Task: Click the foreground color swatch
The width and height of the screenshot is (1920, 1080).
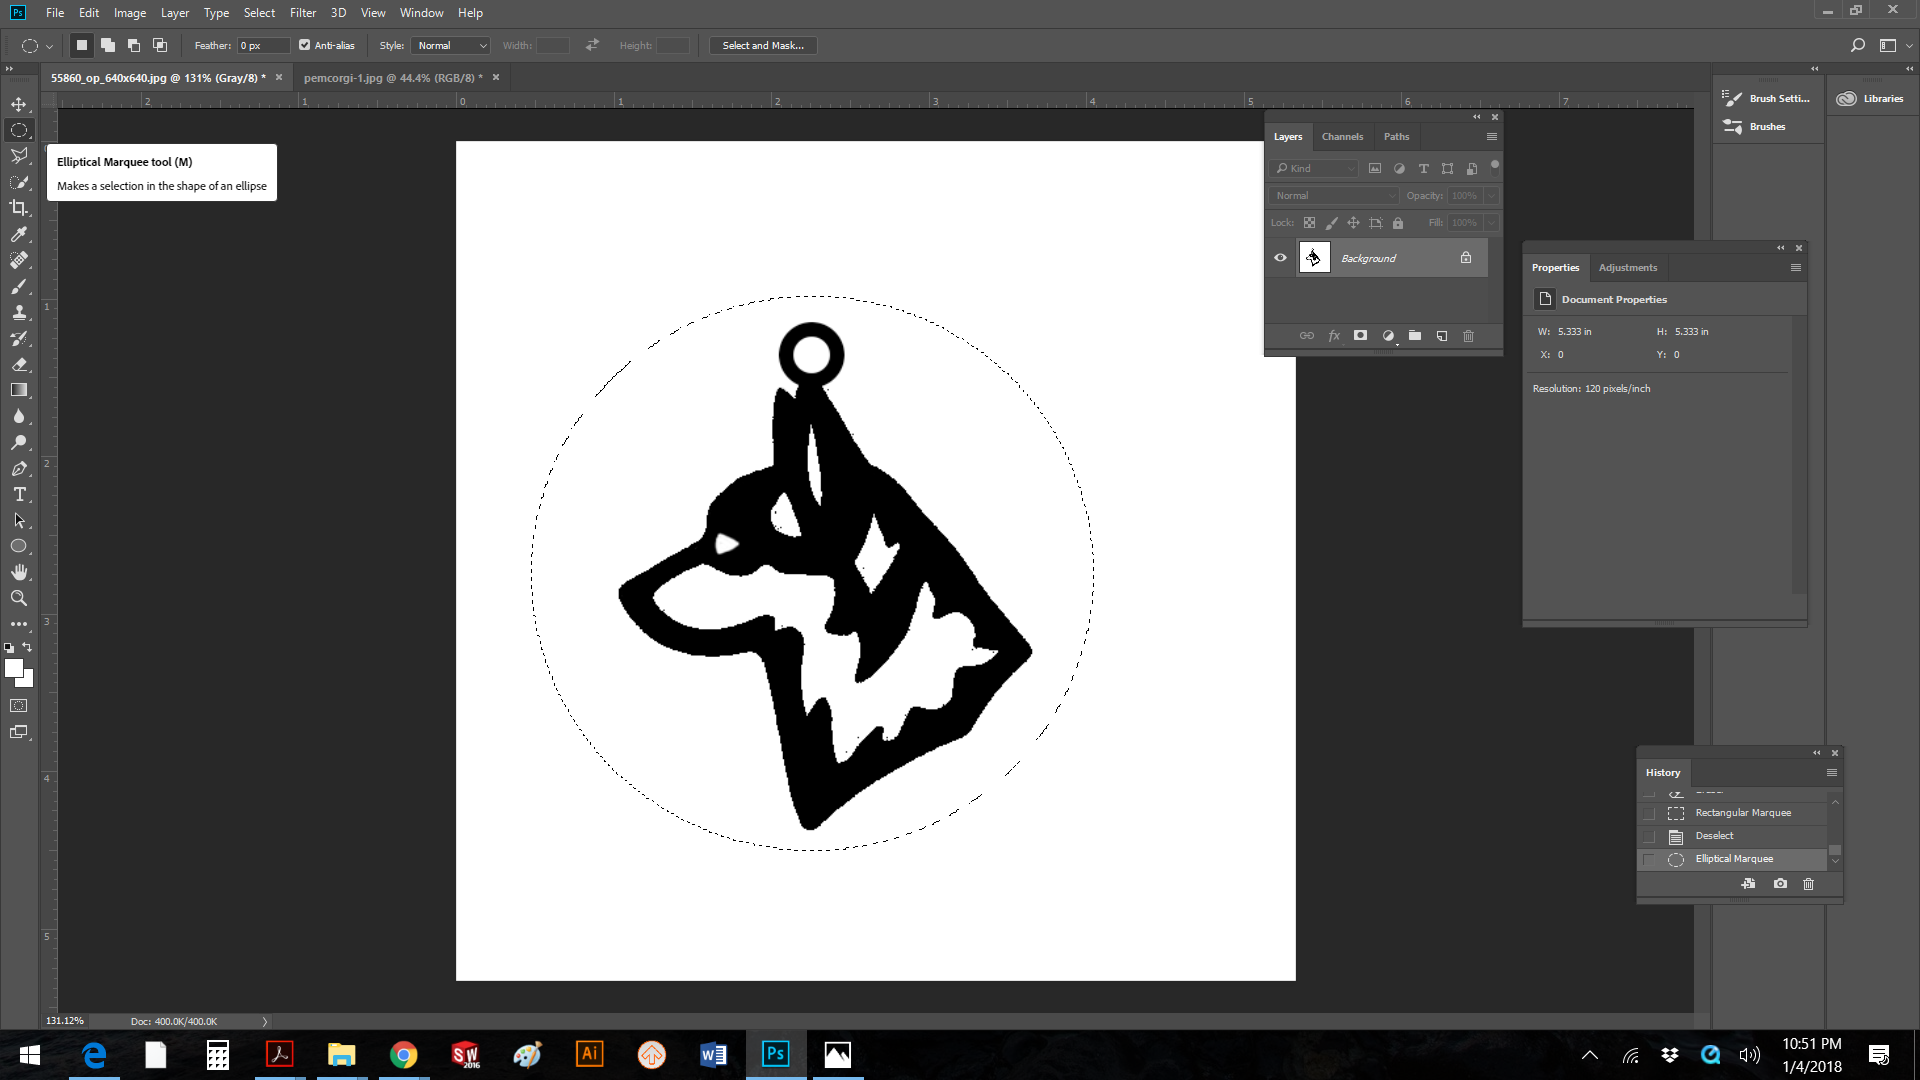Action: [14, 668]
